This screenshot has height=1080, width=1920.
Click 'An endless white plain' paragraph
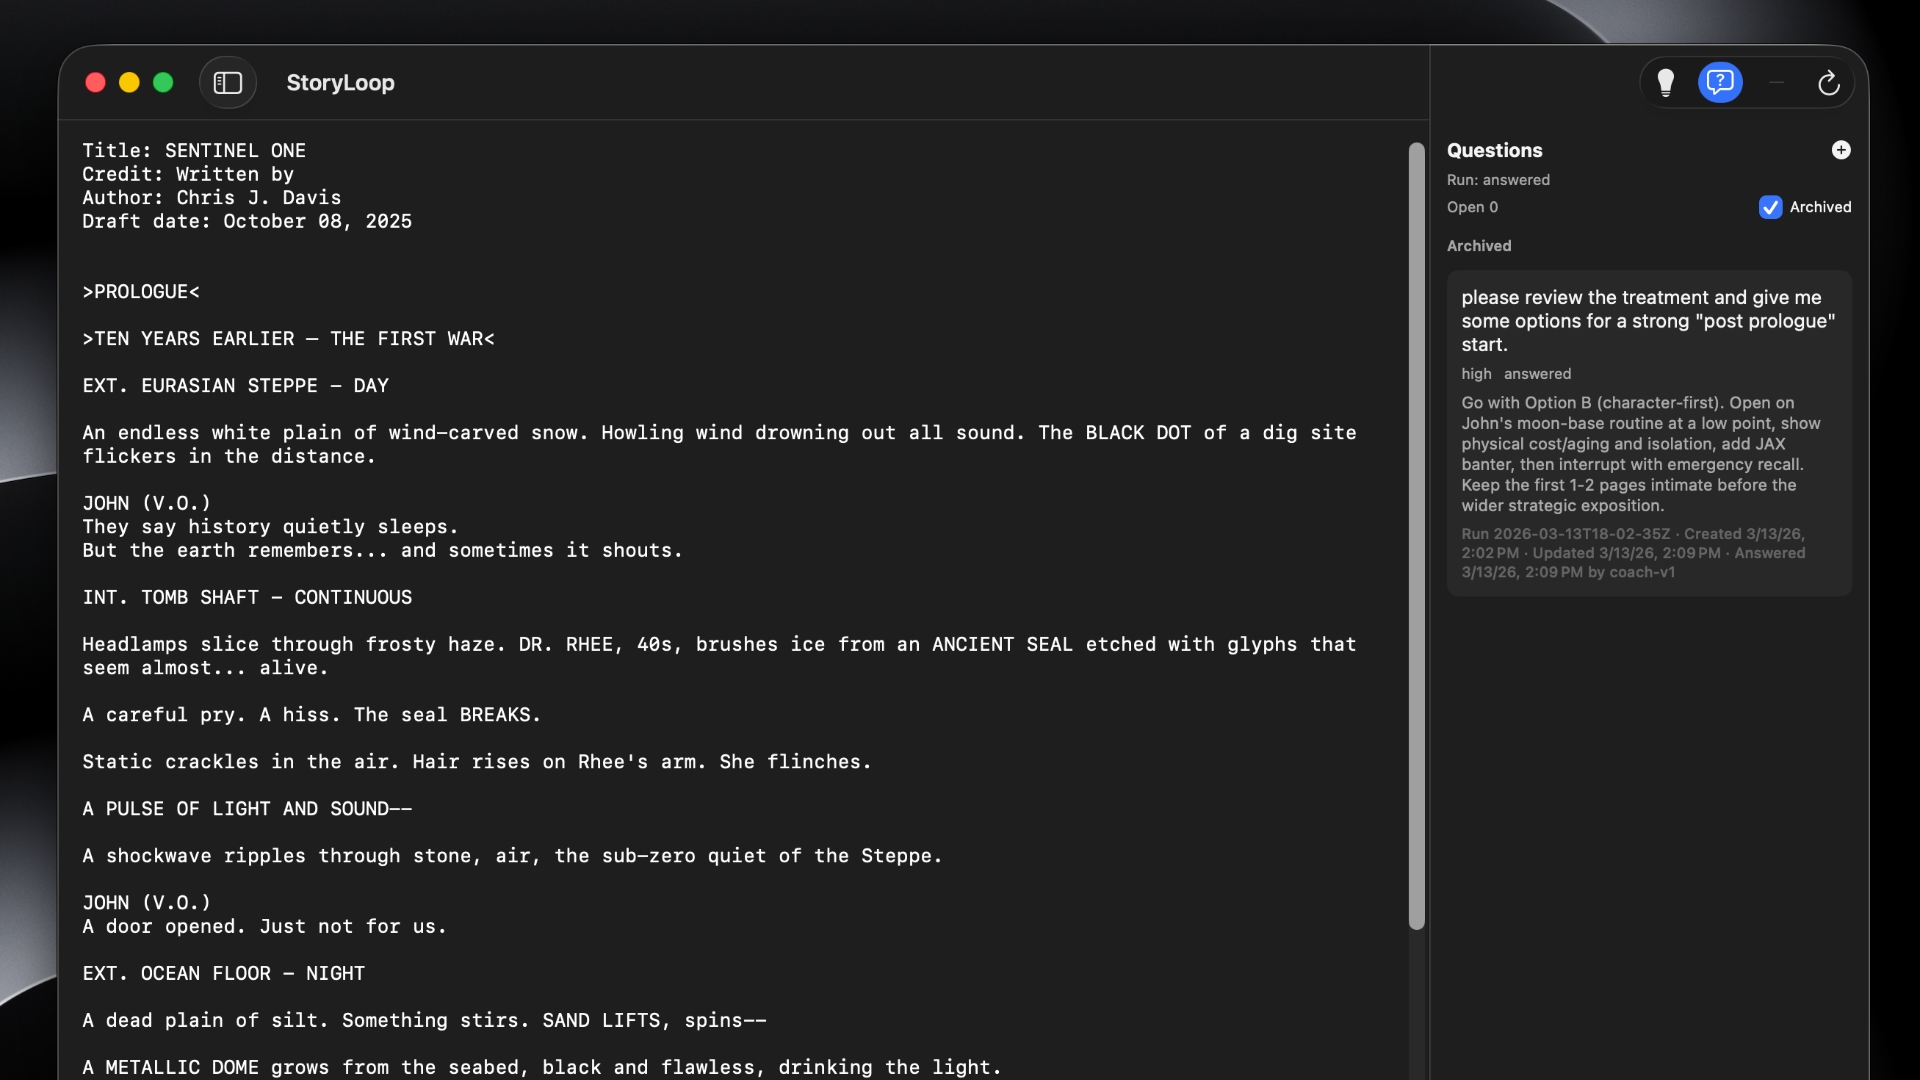719,445
